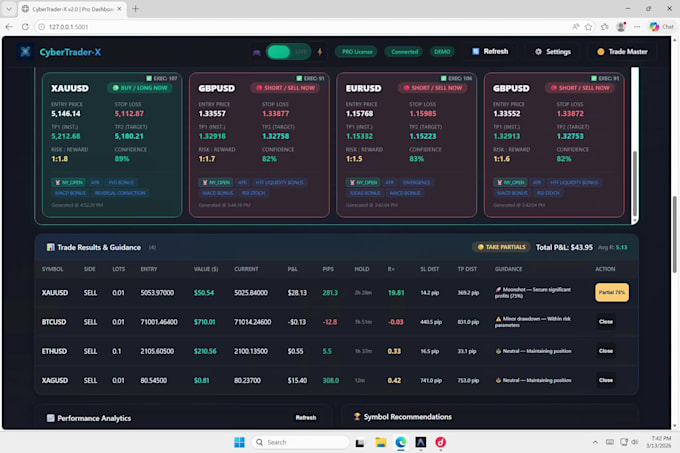Click the GUIDANCE column header
680x453 pixels.
pos(508,269)
